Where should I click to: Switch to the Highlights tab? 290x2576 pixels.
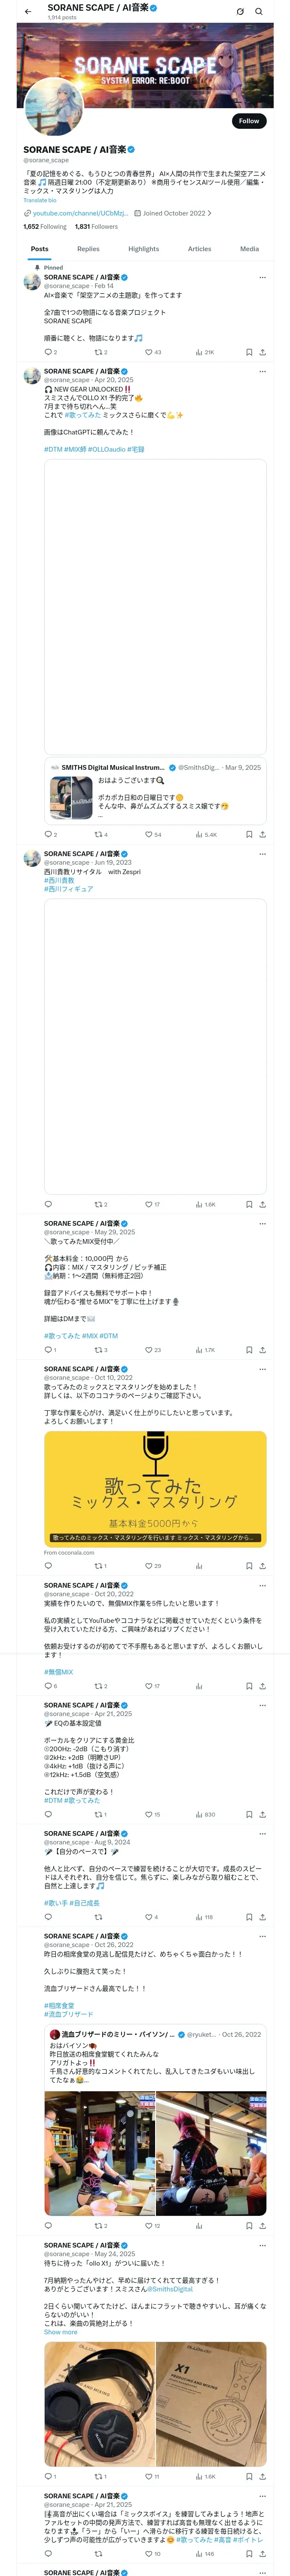click(x=143, y=249)
